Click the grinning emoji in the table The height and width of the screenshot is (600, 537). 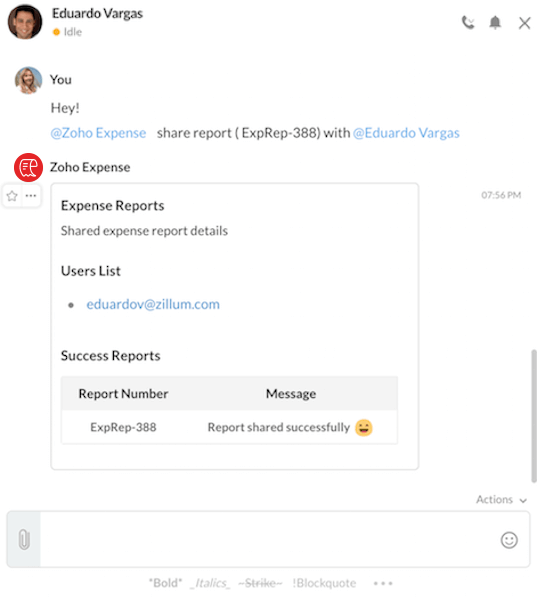pos(364,427)
